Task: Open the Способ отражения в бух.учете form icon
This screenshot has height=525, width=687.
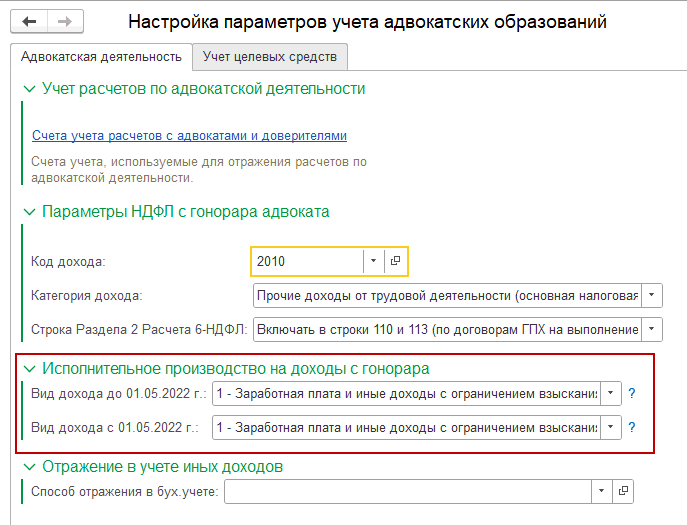Action: click(x=622, y=491)
